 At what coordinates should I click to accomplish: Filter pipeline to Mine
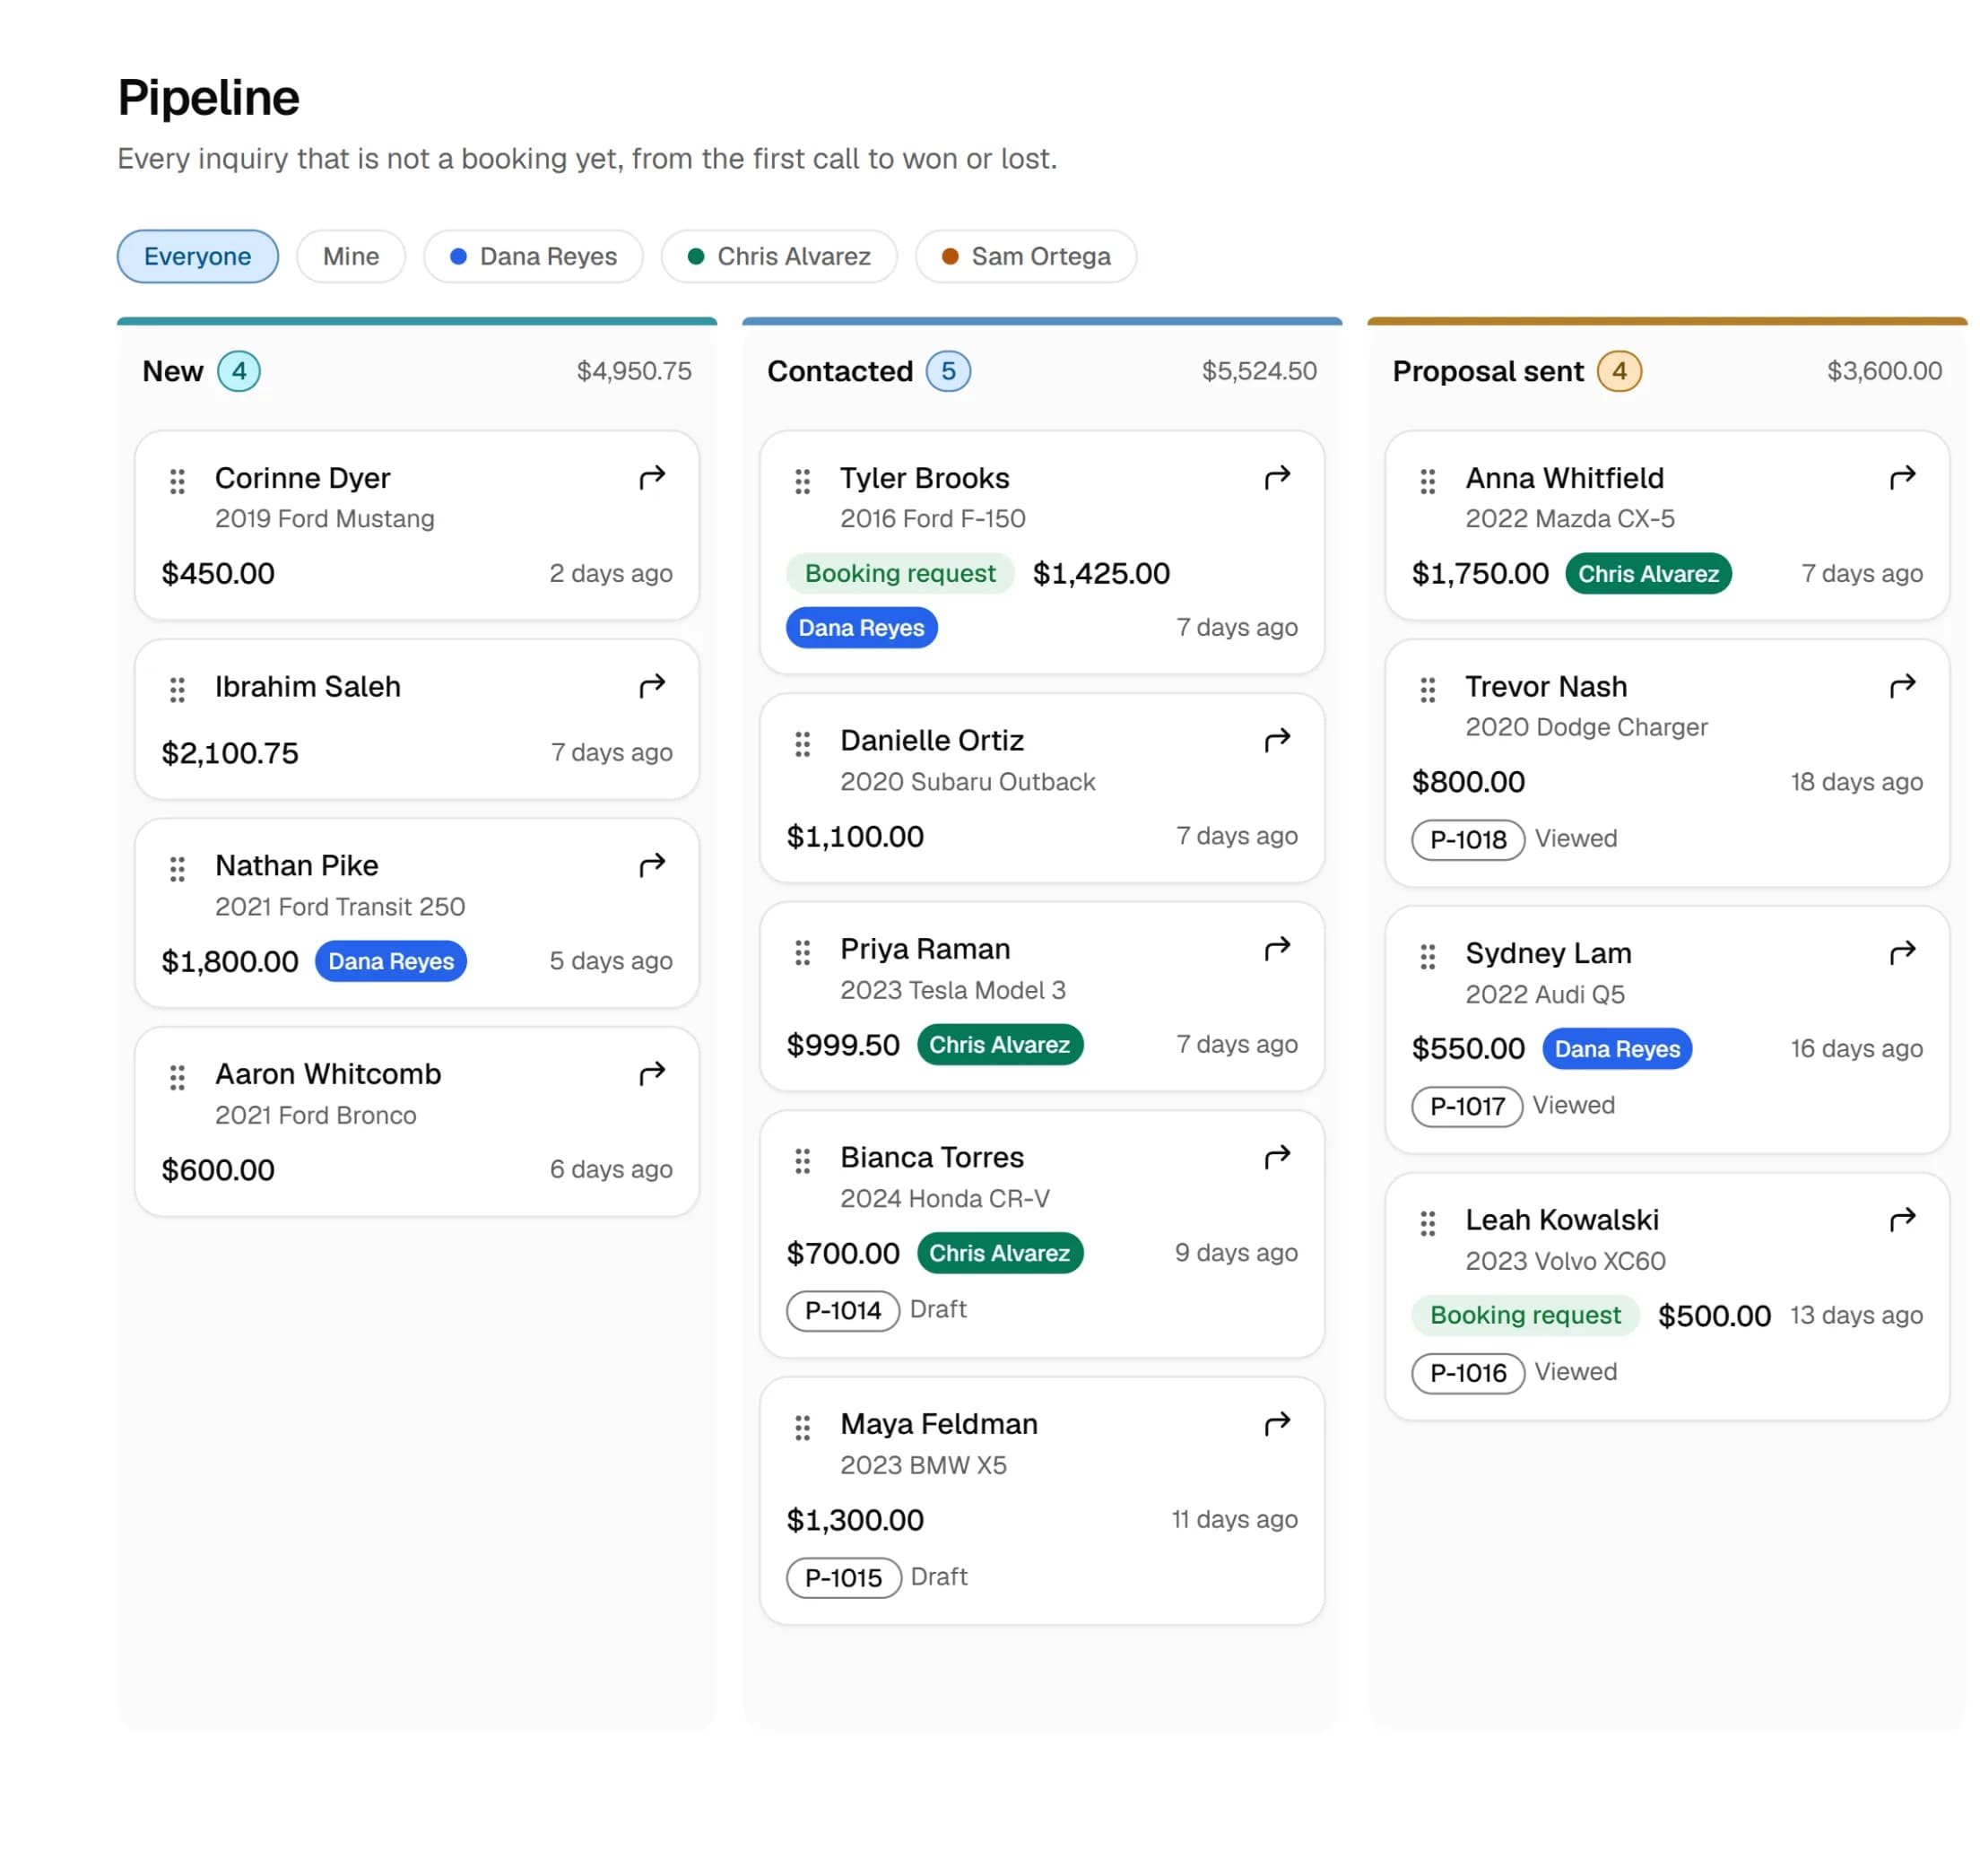(352, 257)
